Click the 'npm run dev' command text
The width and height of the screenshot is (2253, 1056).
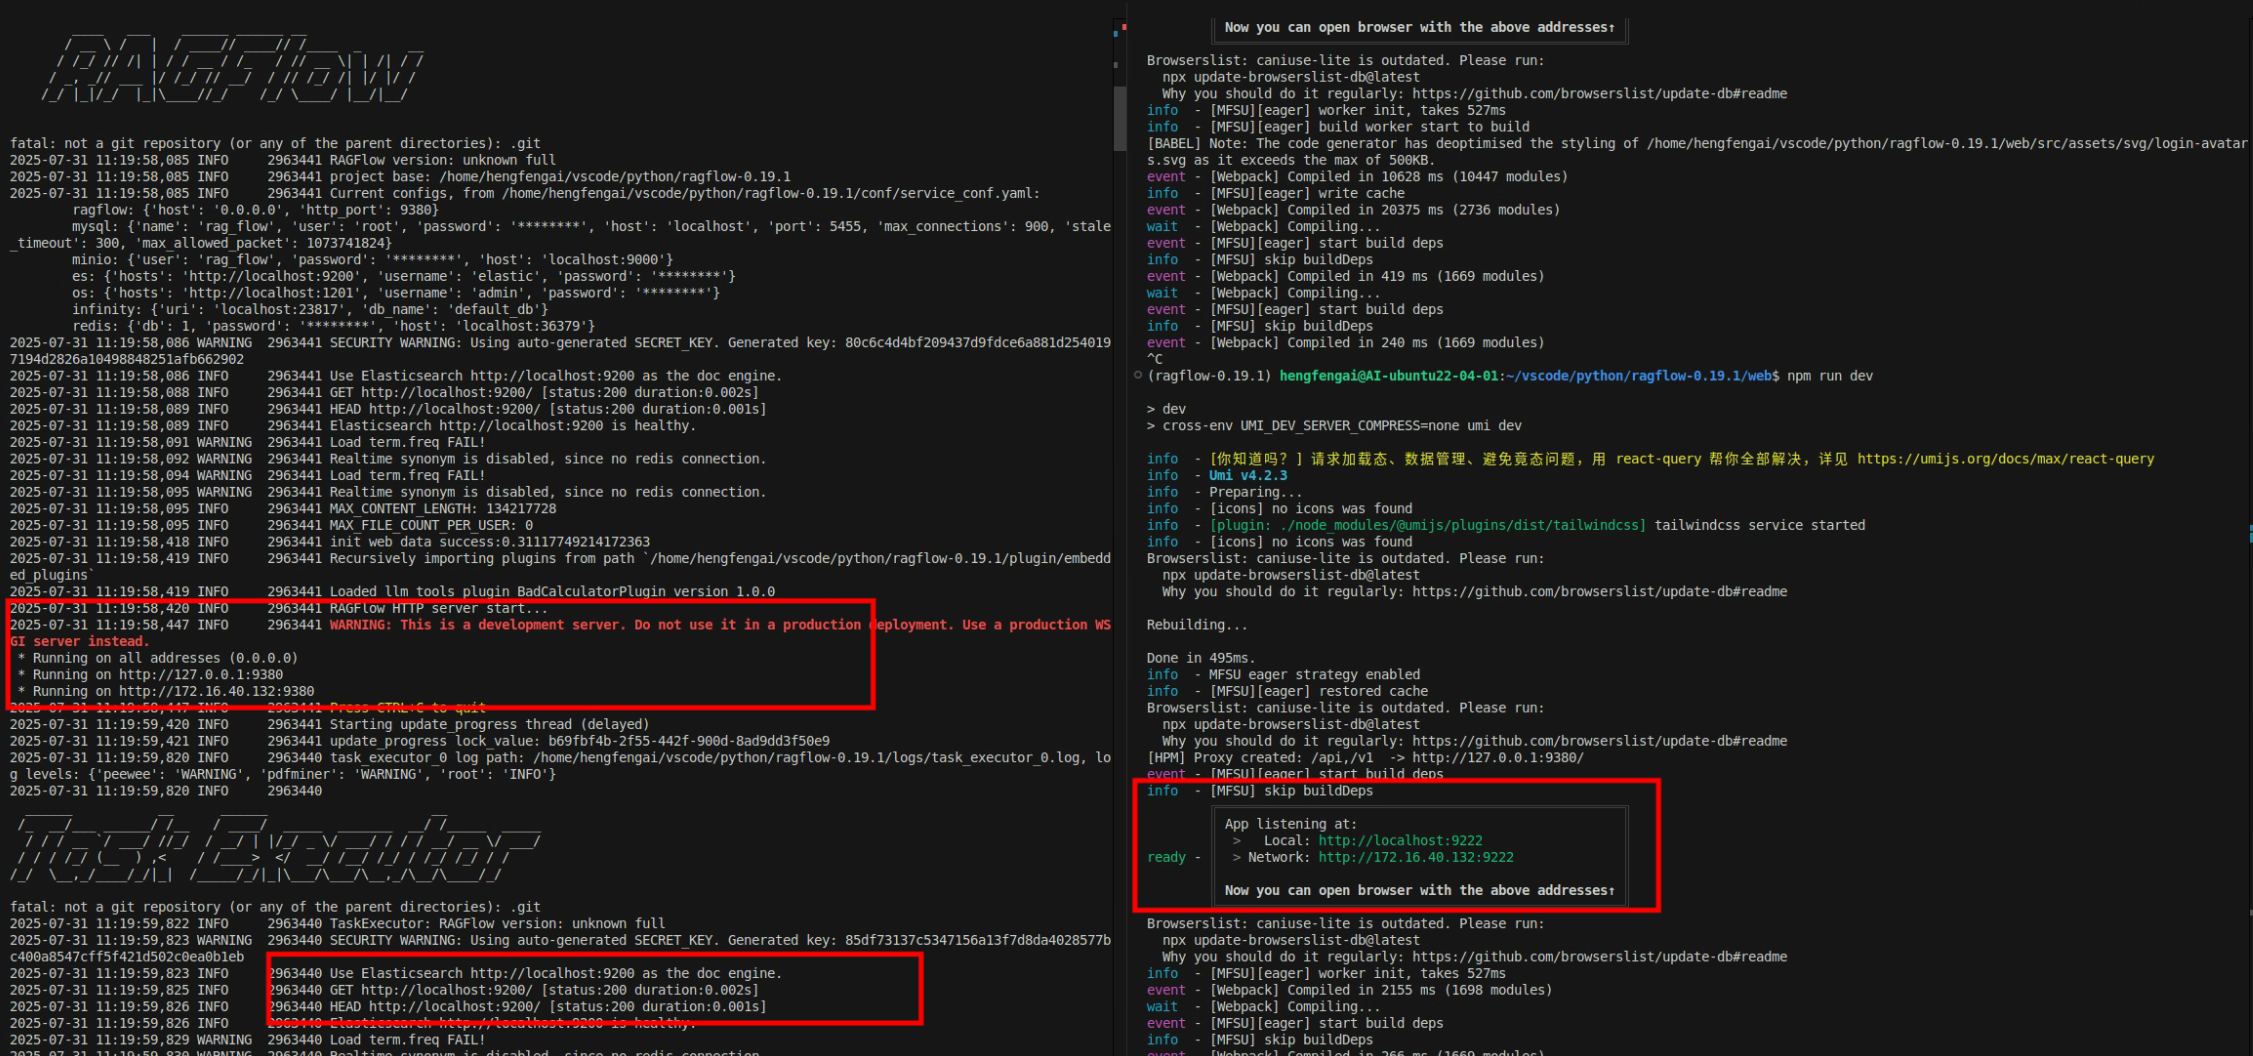click(1830, 376)
